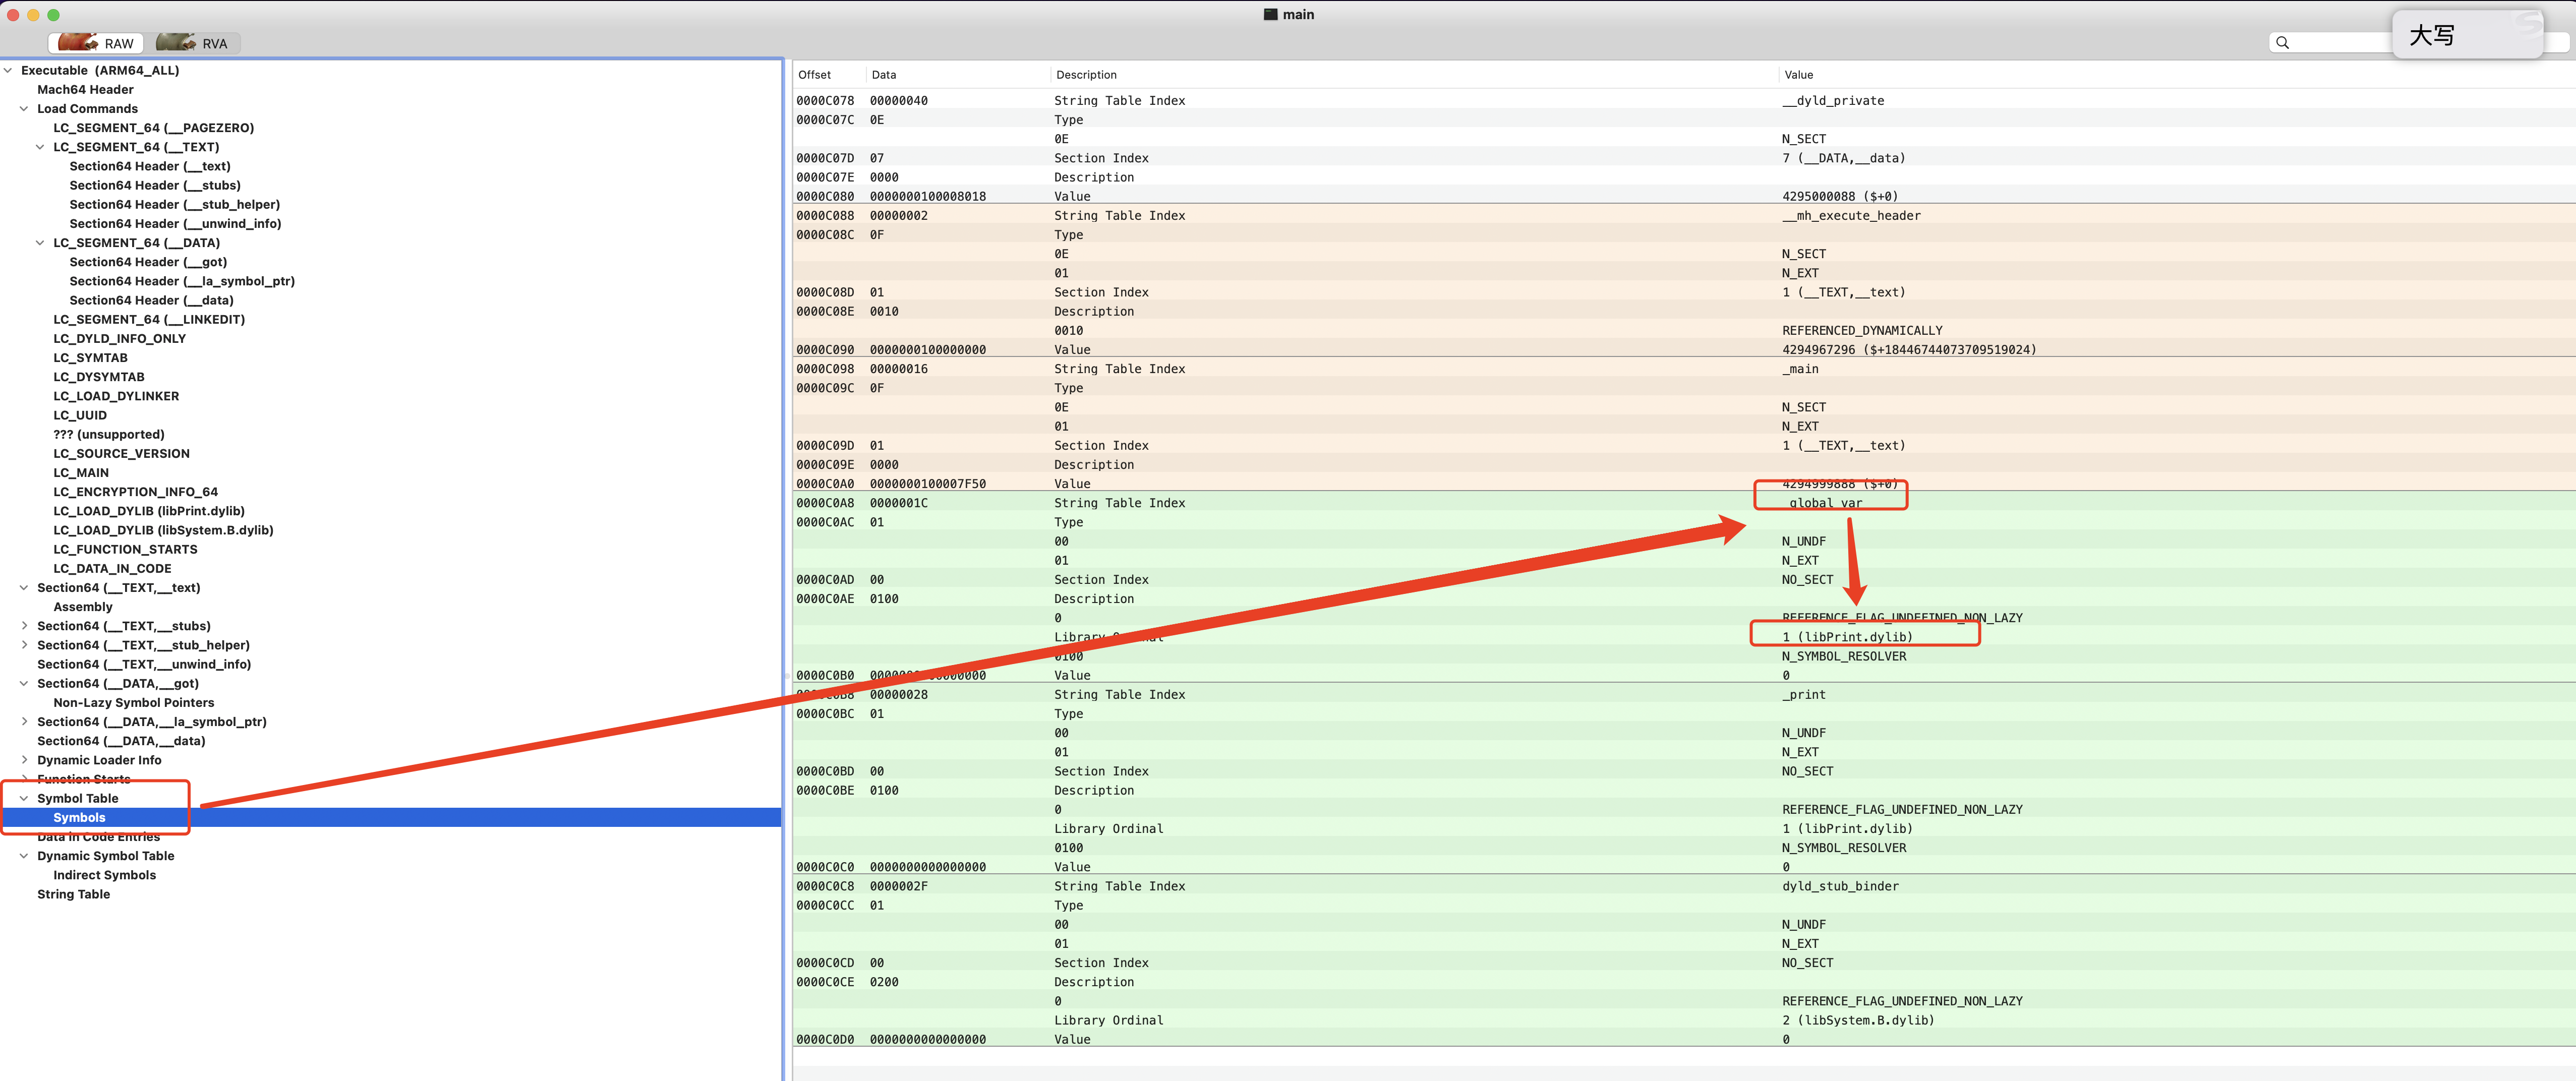The width and height of the screenshot is (2576, 1081).
Task: Click the search magnifier icon
Action: click(2282, 43)
